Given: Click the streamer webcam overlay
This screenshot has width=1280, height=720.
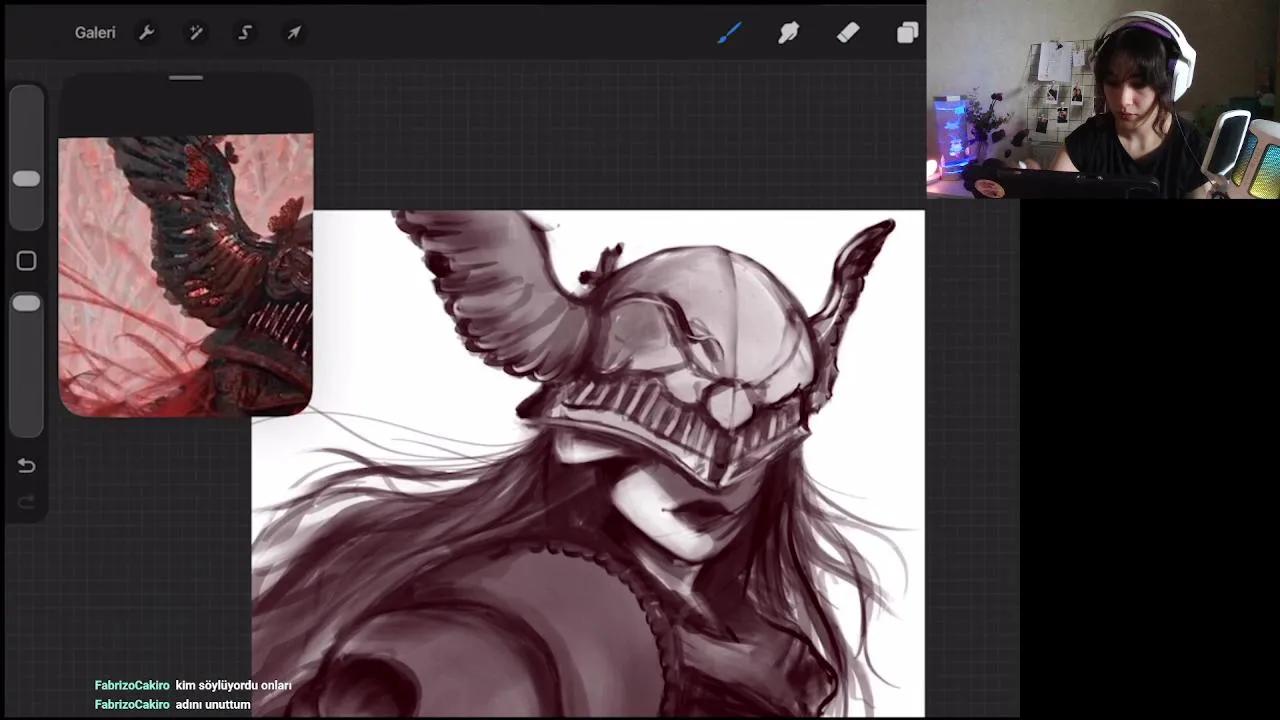Looking at the screenshot, I should [1100, 100].
